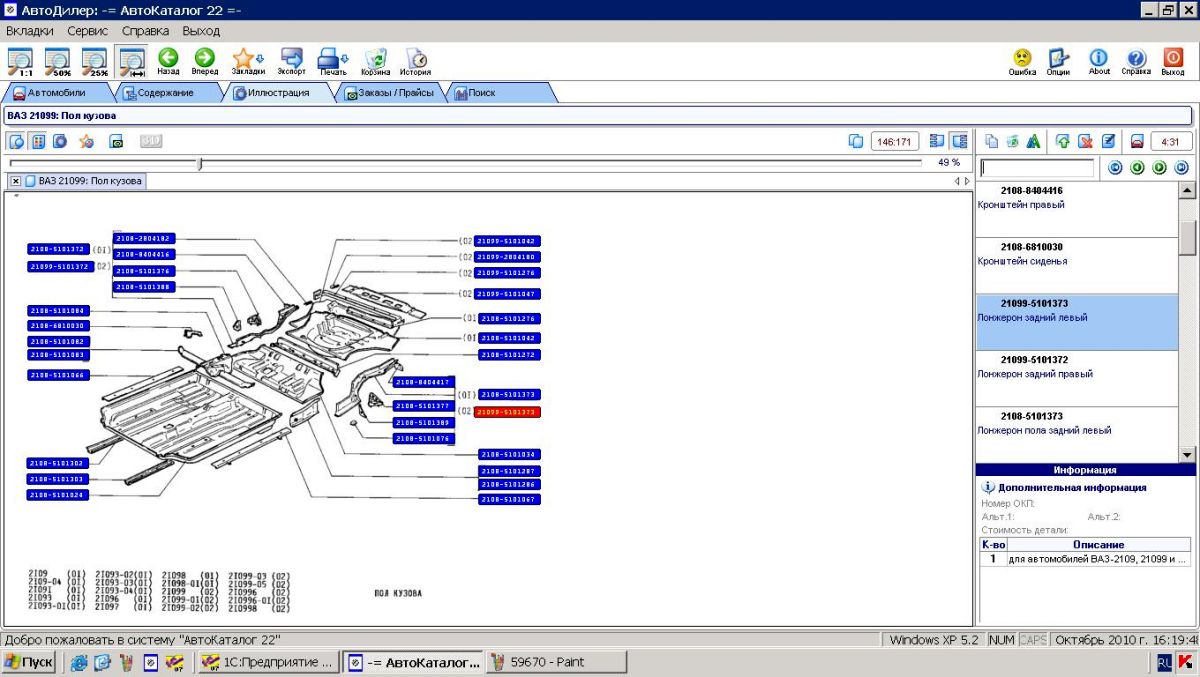
Task: Toggle the fit-to-width zoom icon
Action: pos(131,62)
